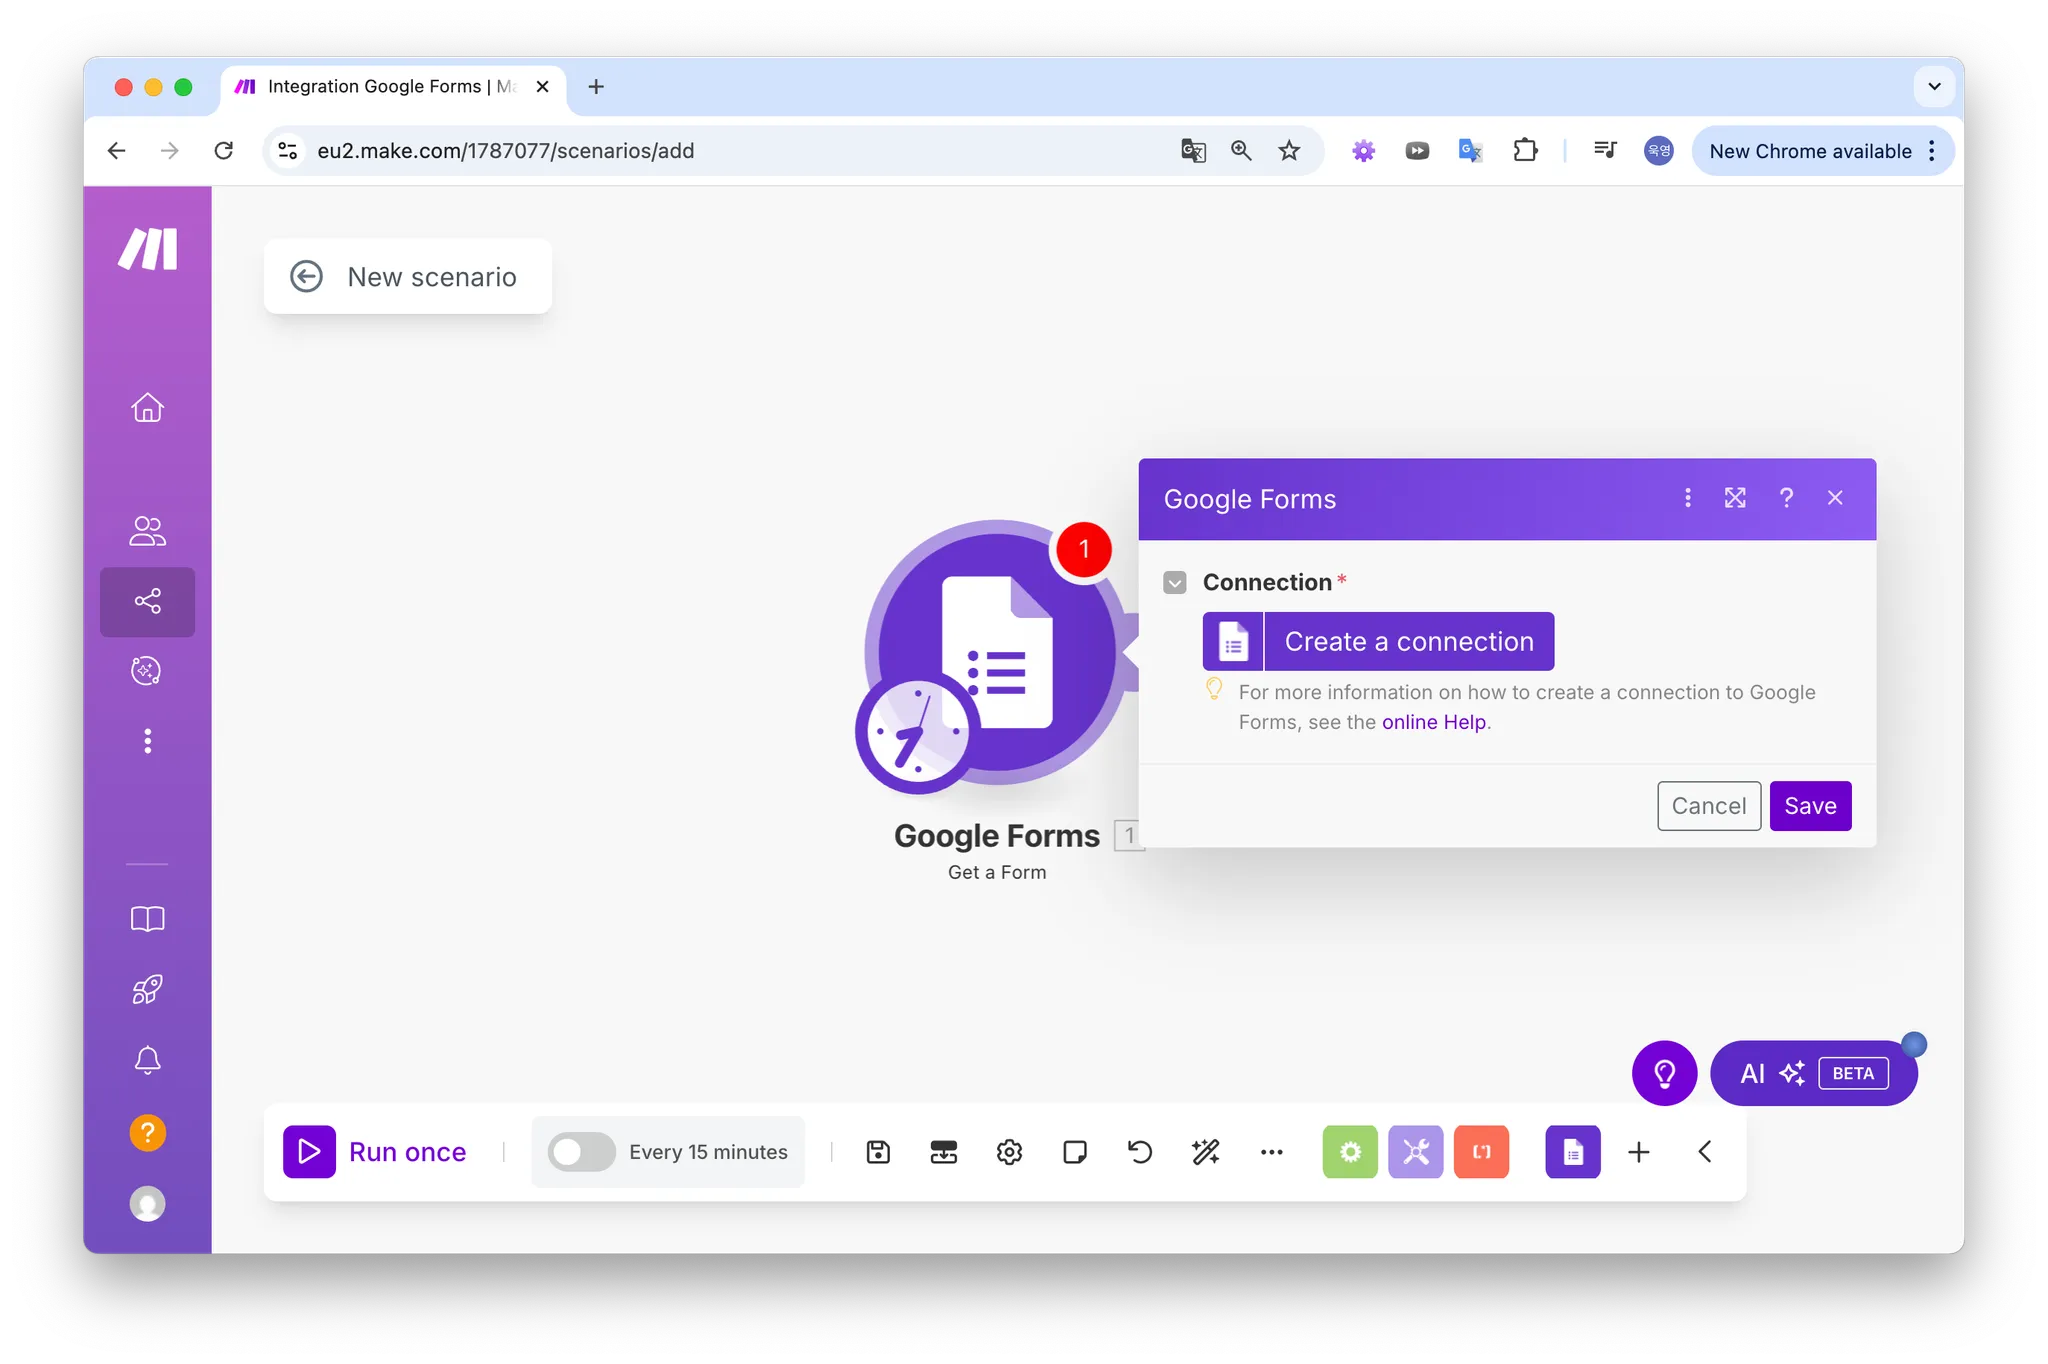Collapse favorites with the left chevron
Screen dimensions: 2048x1364
click(1705, 1152)
